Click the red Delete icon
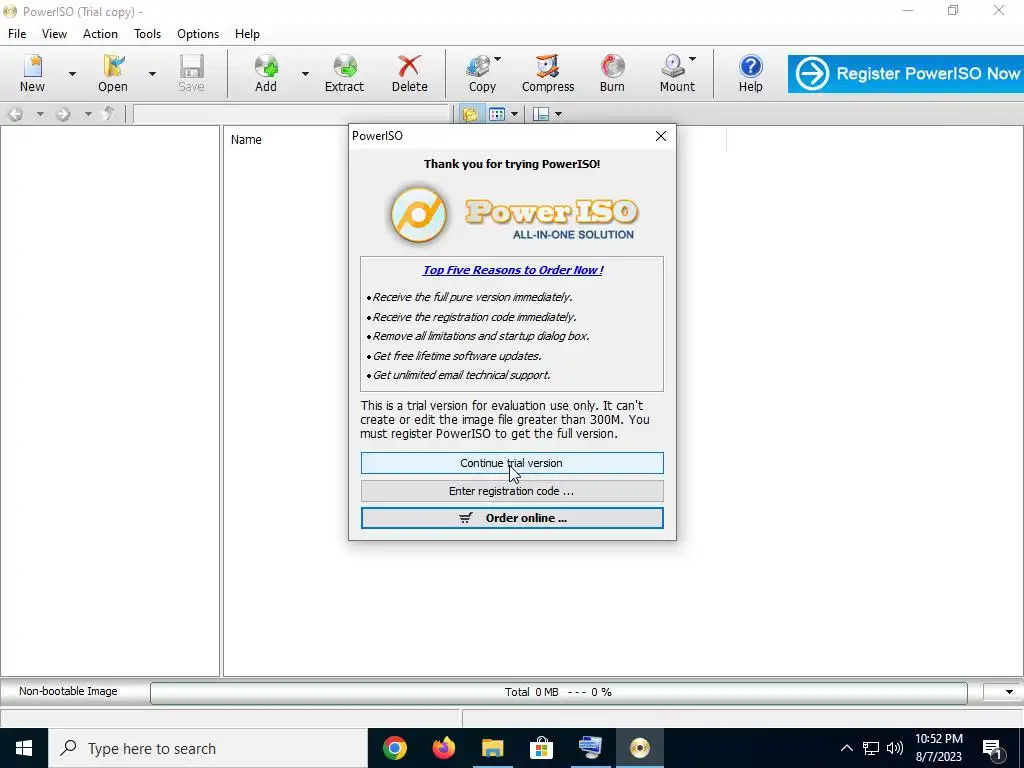Image resolution: width=1024 pixels, height=768 pixels. (409, 73)
